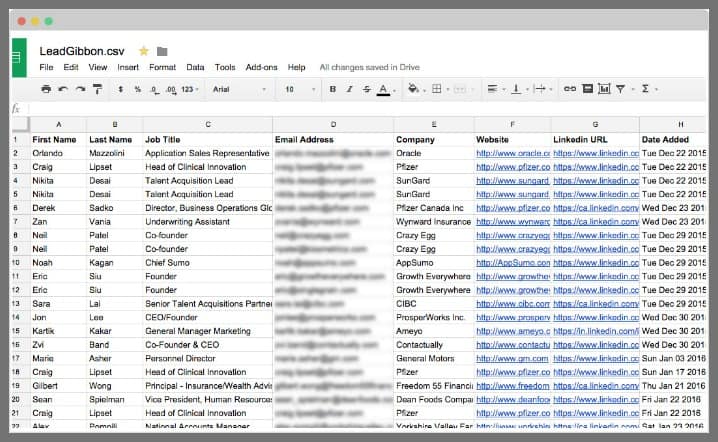Image resolution: width=718 pixels, height=442 pixels.
Task: Apply bold formatting
Action: [333, 89]
